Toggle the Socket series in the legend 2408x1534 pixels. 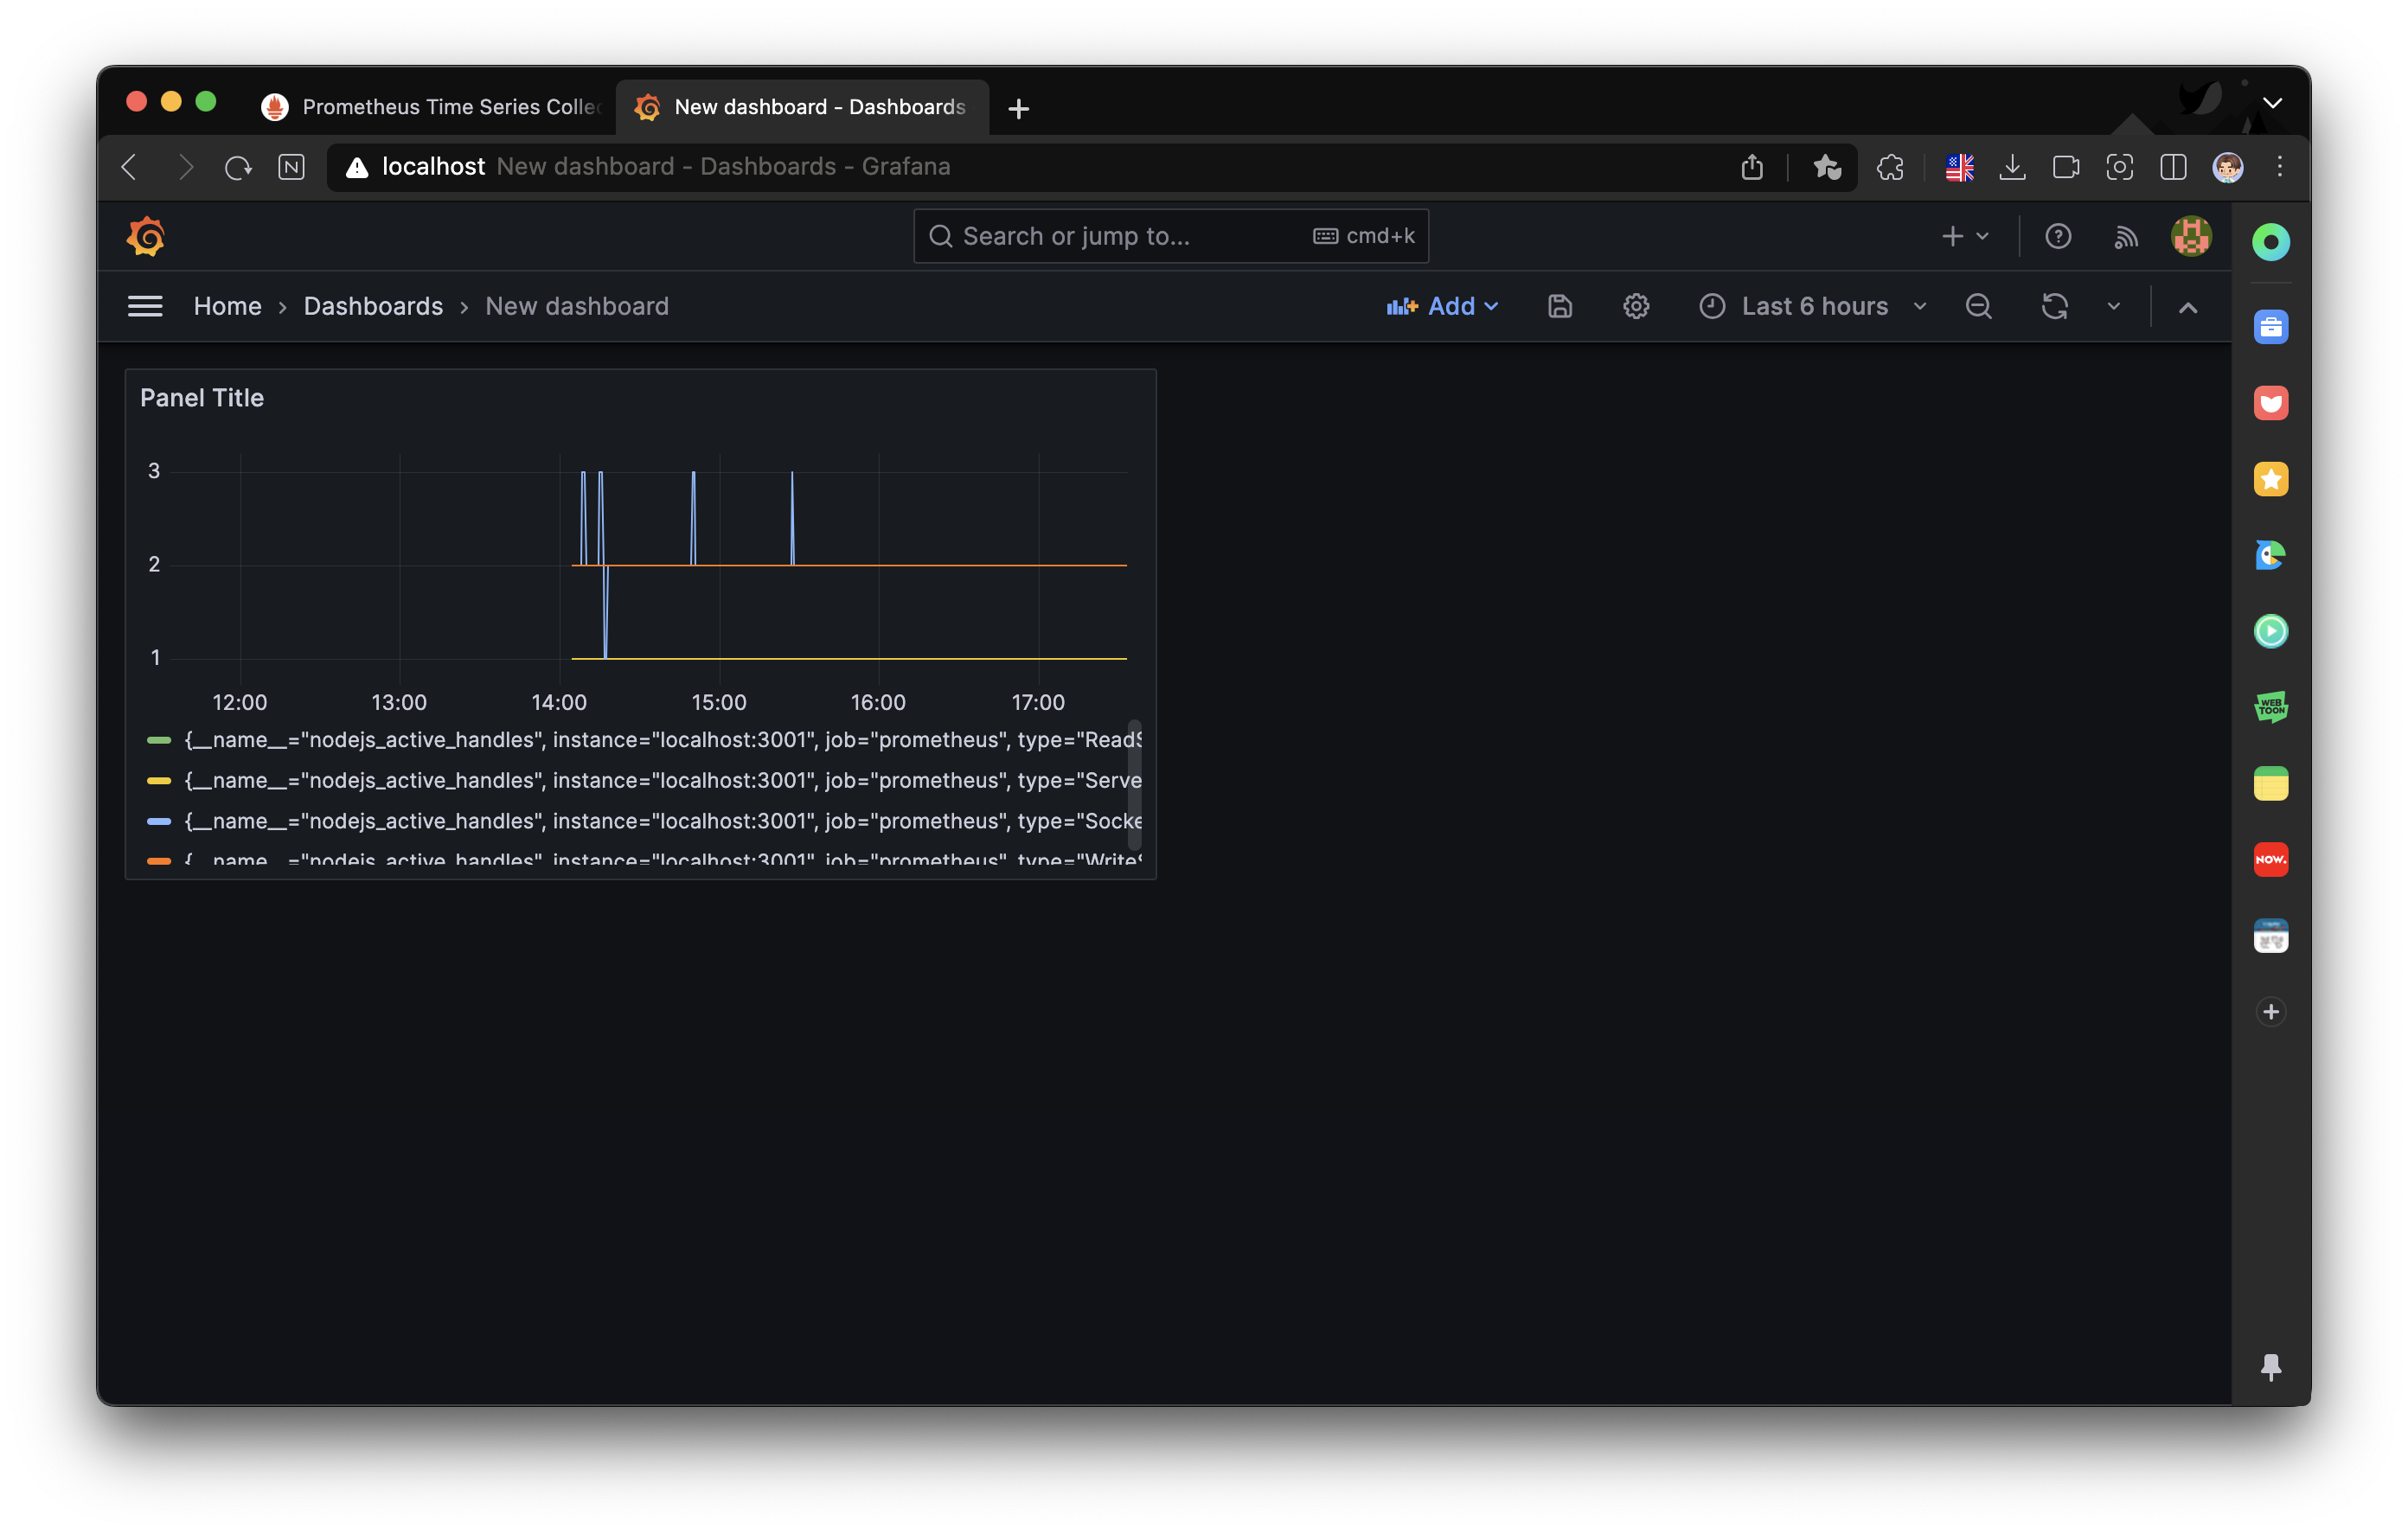pyautogui.click(x=660, y=821)
